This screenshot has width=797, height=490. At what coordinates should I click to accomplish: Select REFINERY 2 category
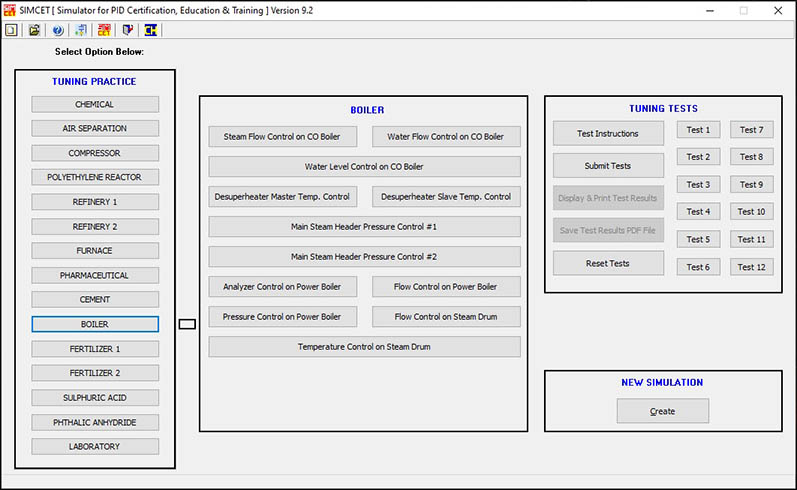95,227
